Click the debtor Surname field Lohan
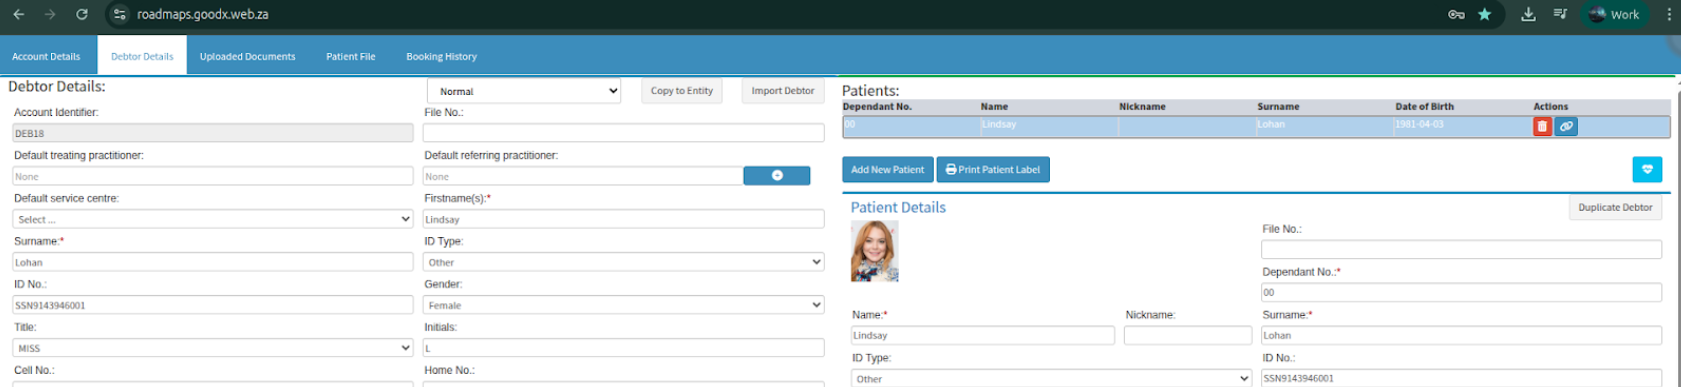Image resolution: width=1681 pixels, height=387 pixels. (x=213, y=262)
